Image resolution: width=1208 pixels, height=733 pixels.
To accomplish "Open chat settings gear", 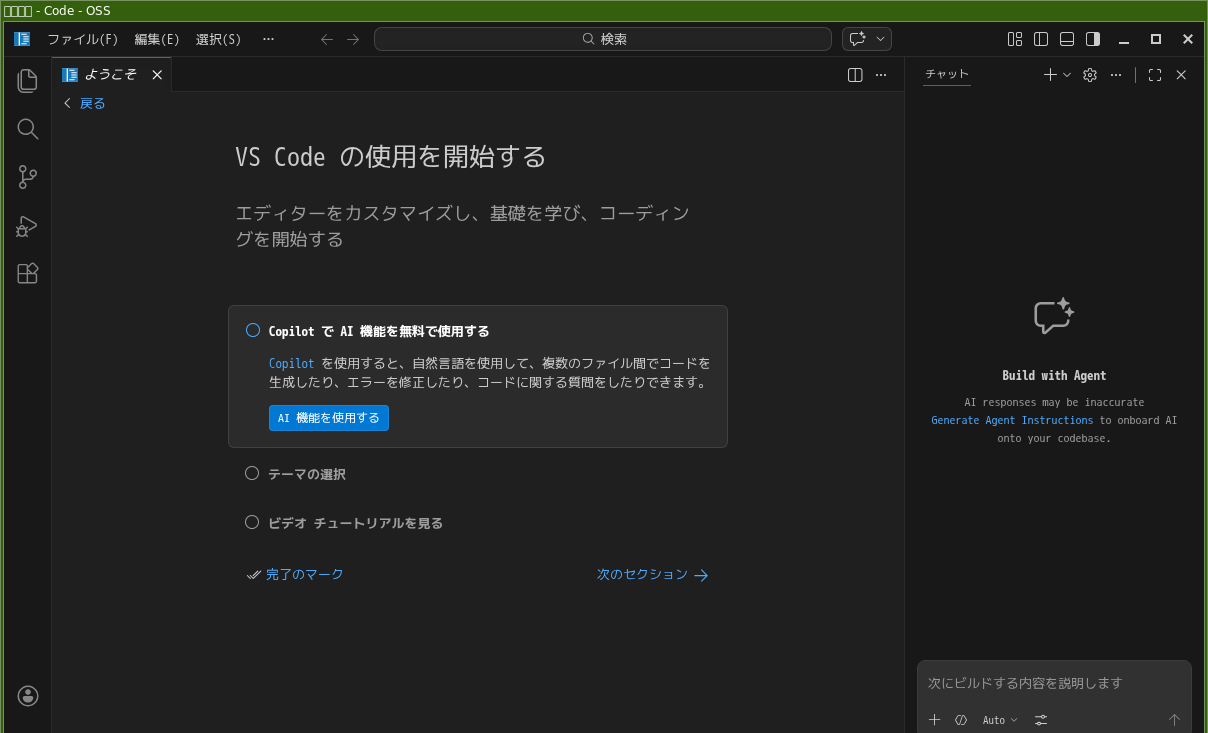I will [x=1090, y=75].
